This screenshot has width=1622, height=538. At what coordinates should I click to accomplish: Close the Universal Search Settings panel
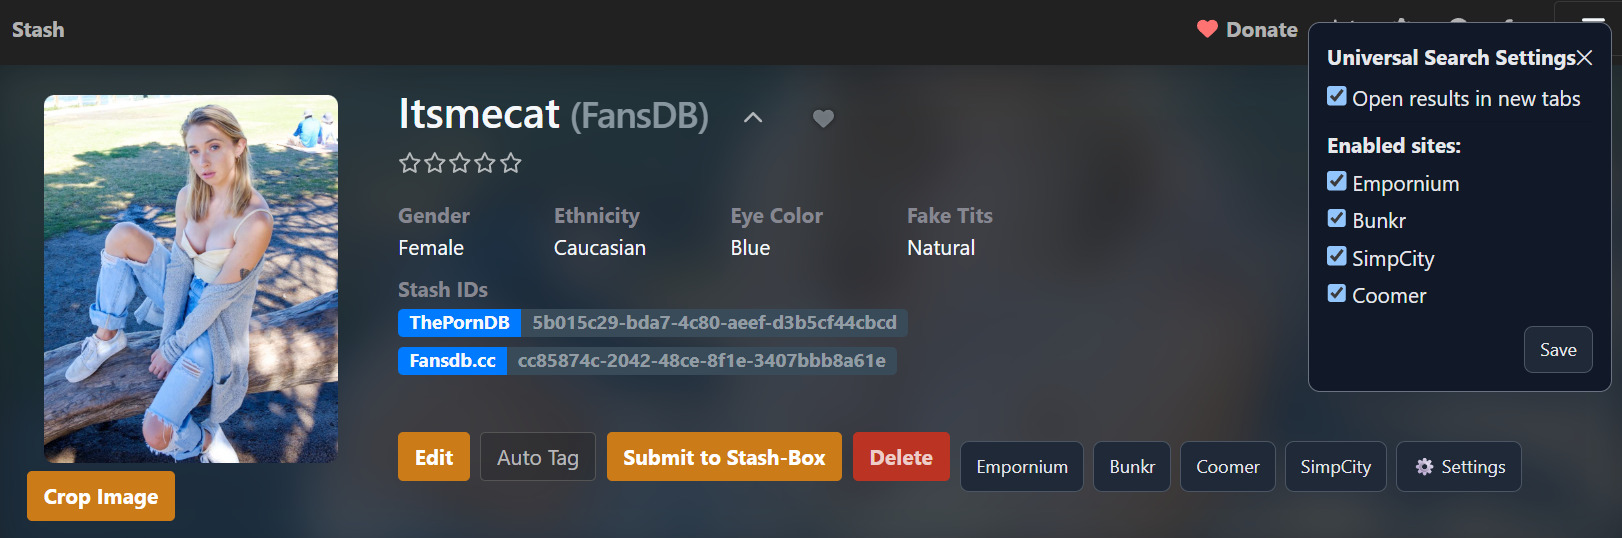(1584, 58)
